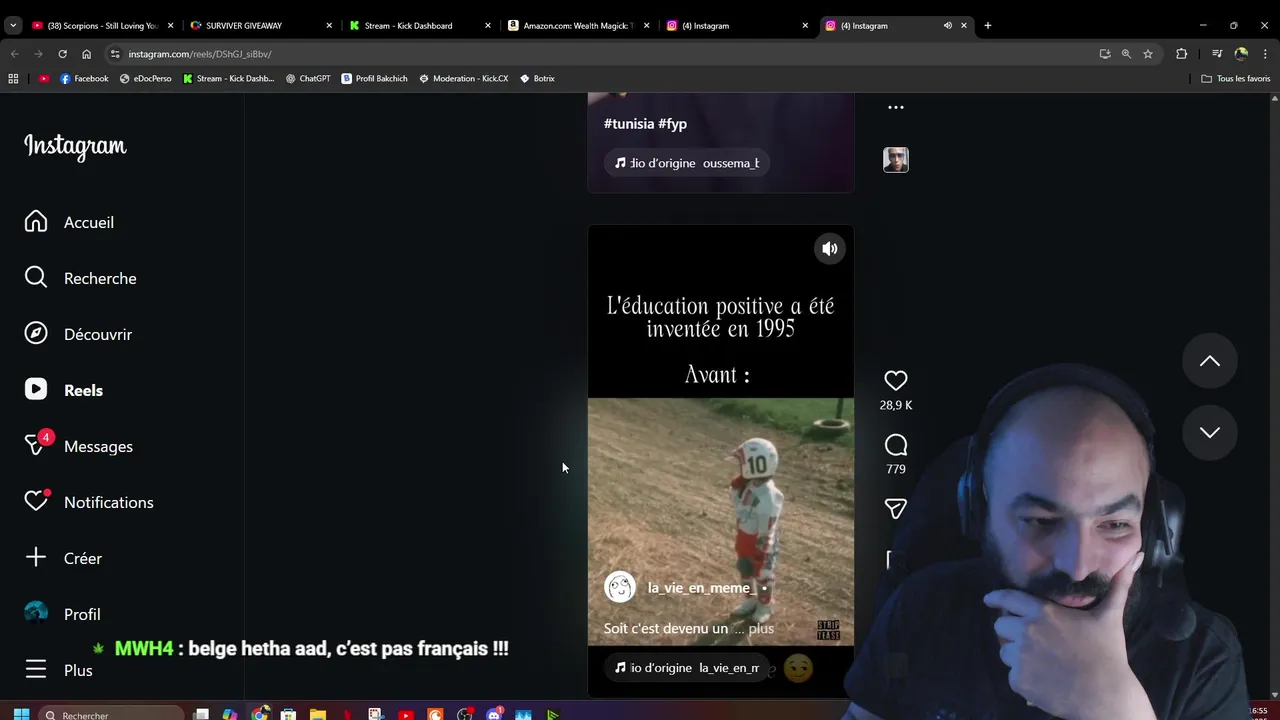Open media controls in Chrome toolbar
Image resolution: width=1280 pixels, height=720 pixels.
1217,54
